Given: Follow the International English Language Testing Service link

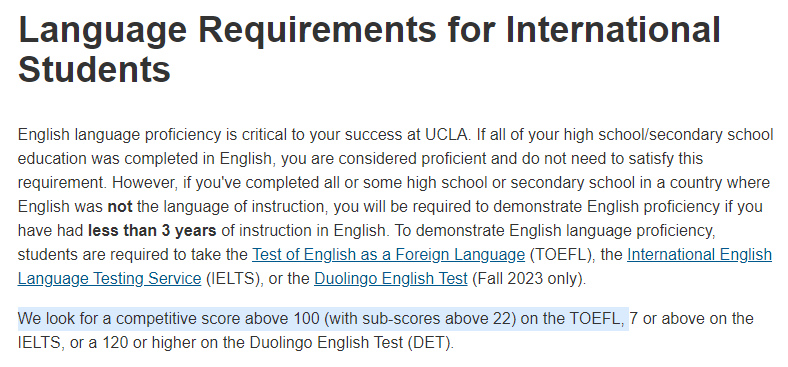Looking at the screenshot, I should (699, 255).
